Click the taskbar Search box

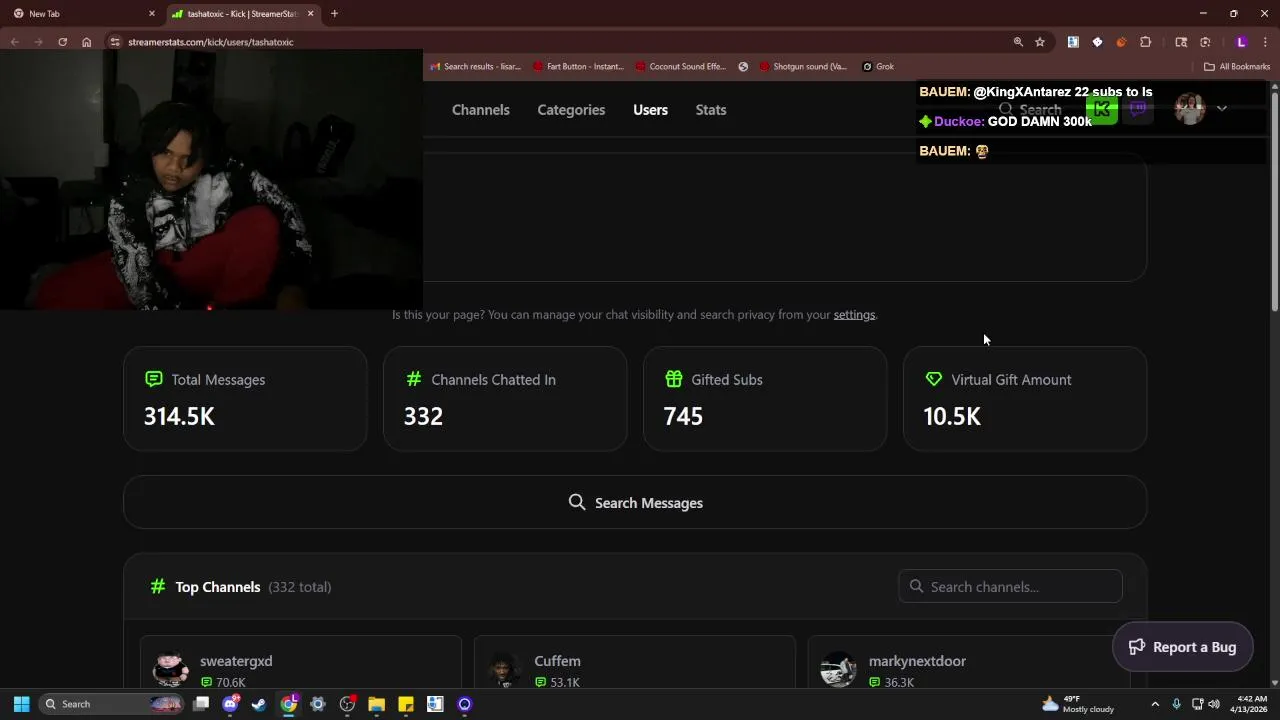click(113, 704)
